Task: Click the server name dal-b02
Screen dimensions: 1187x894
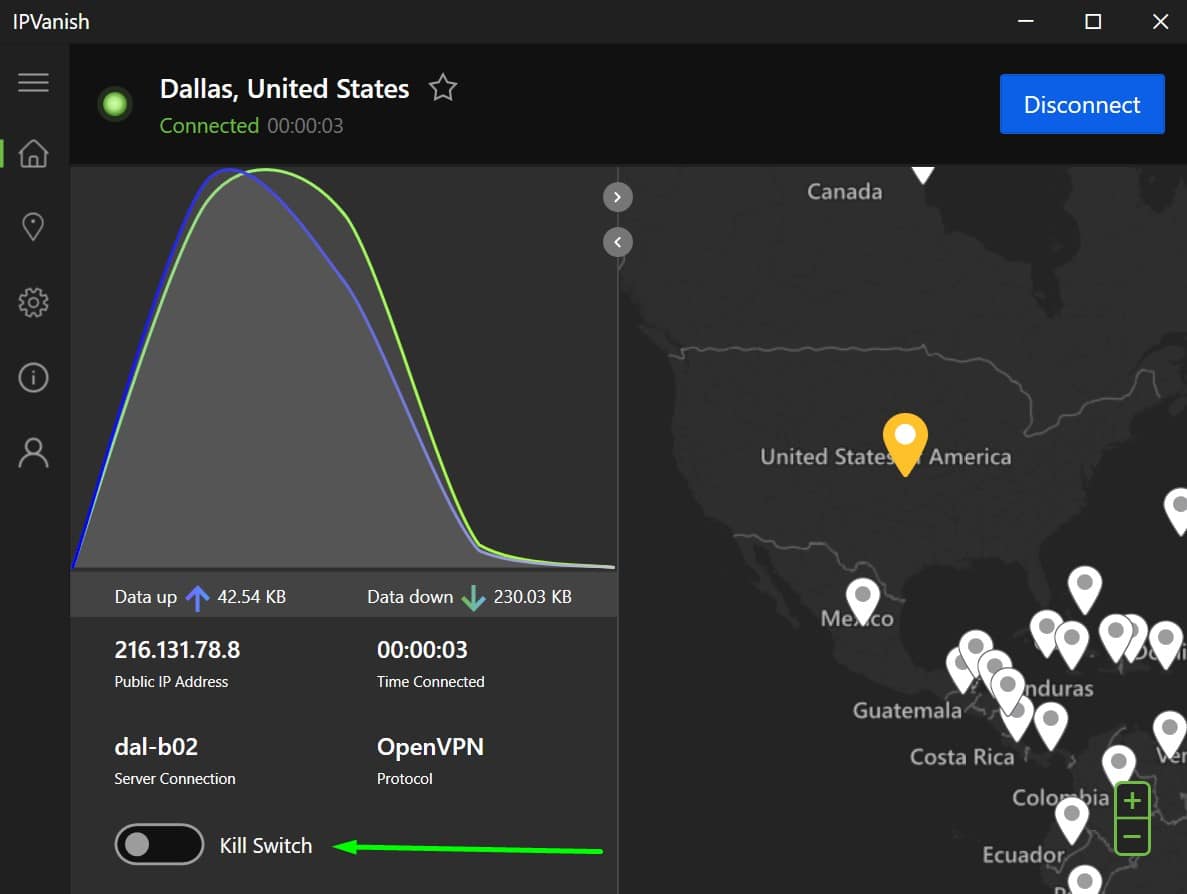Action: pyautogui.click(x=156, y=746)
